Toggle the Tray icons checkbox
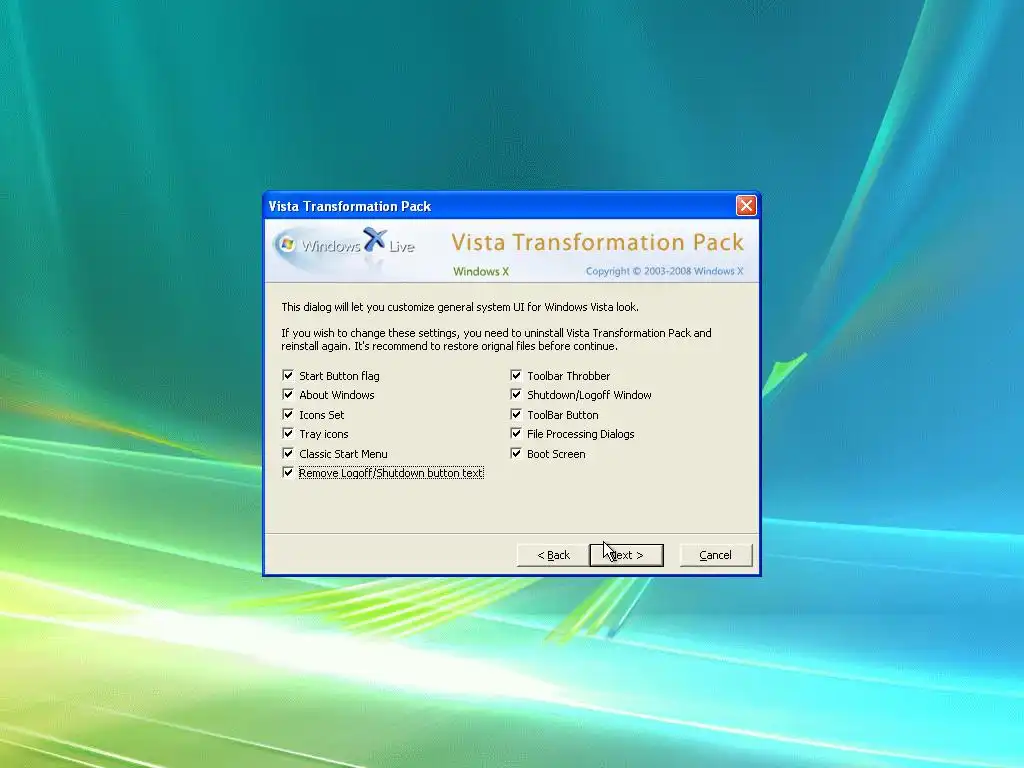Viewport: 1024px width, 768px height. 288,434
